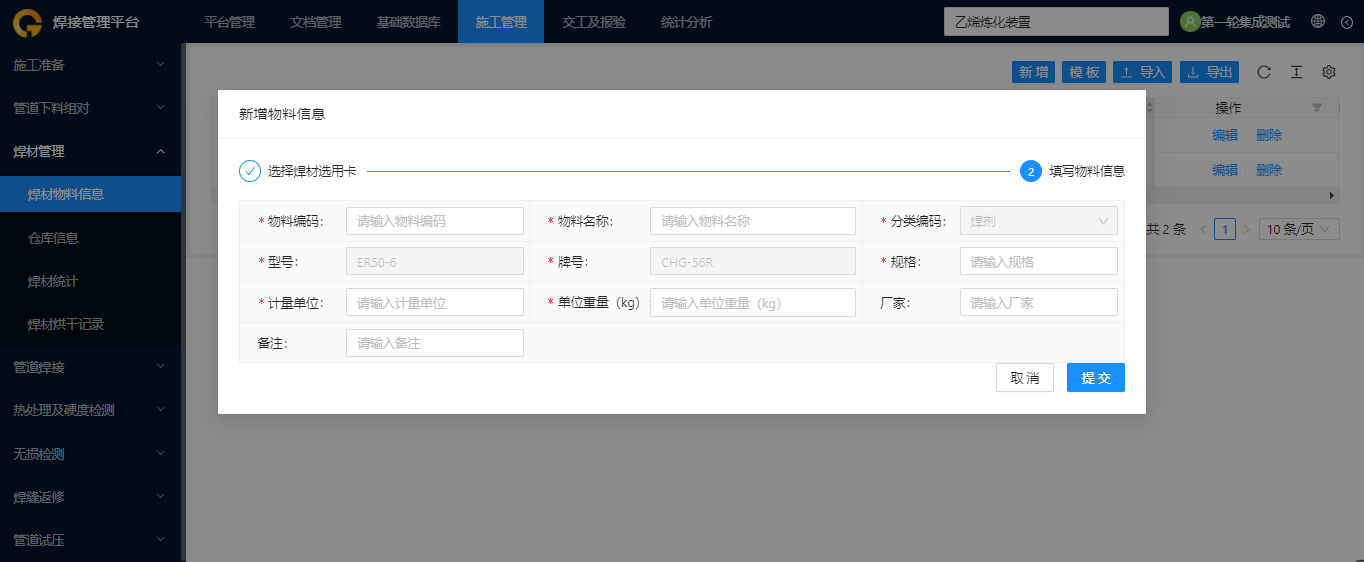Viewport: 1364px width, 562px height.
Task: Click the 物料编码 input field
Action: (435, 221)
